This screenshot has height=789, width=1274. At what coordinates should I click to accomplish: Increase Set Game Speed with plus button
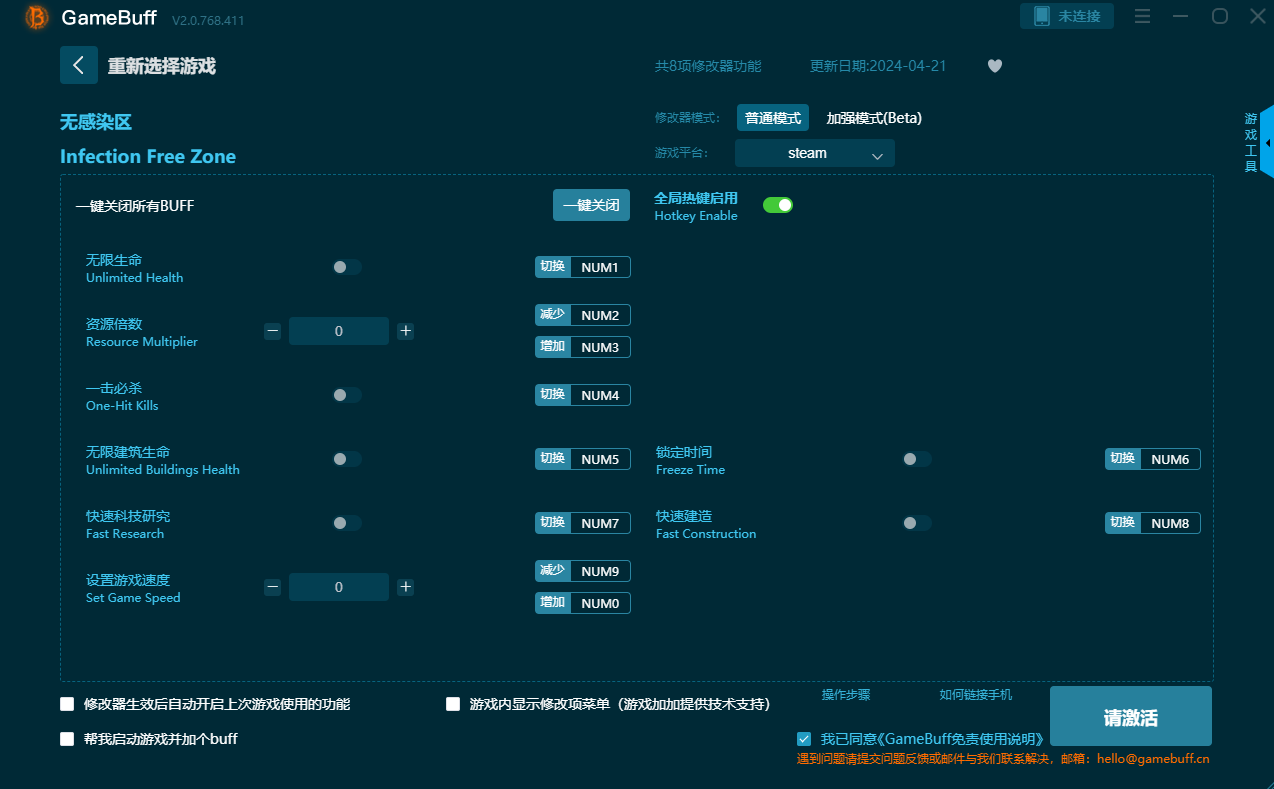(405, 587)
